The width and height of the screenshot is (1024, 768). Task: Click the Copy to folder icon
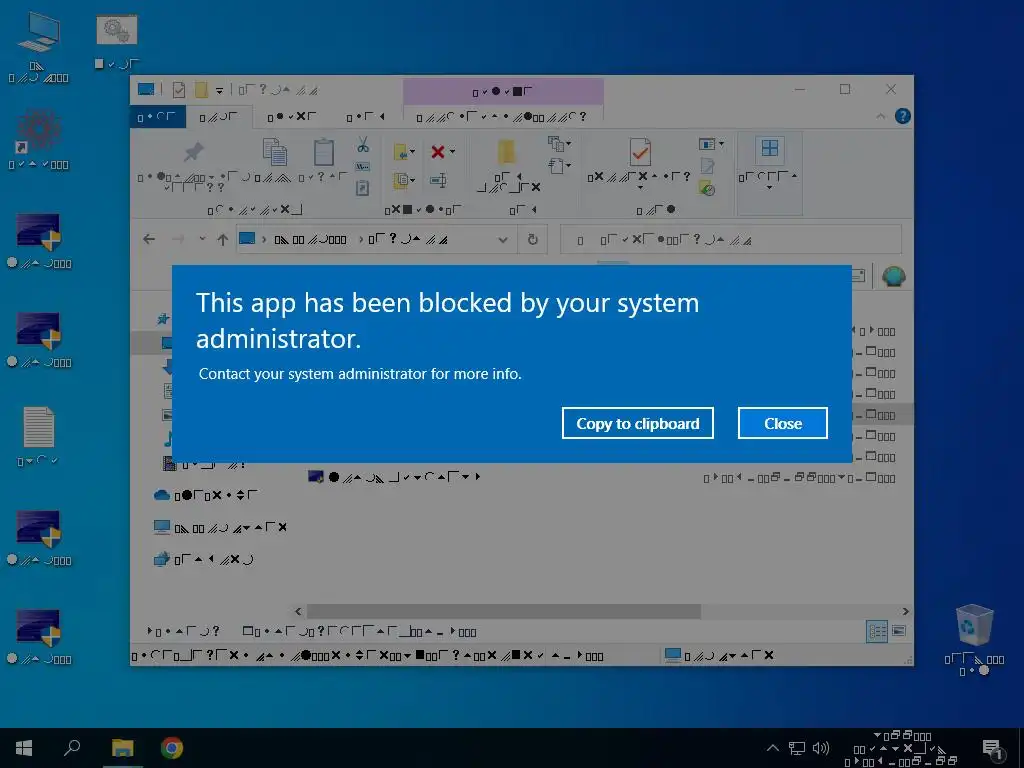pyautogui.click(x=400, y=180)
